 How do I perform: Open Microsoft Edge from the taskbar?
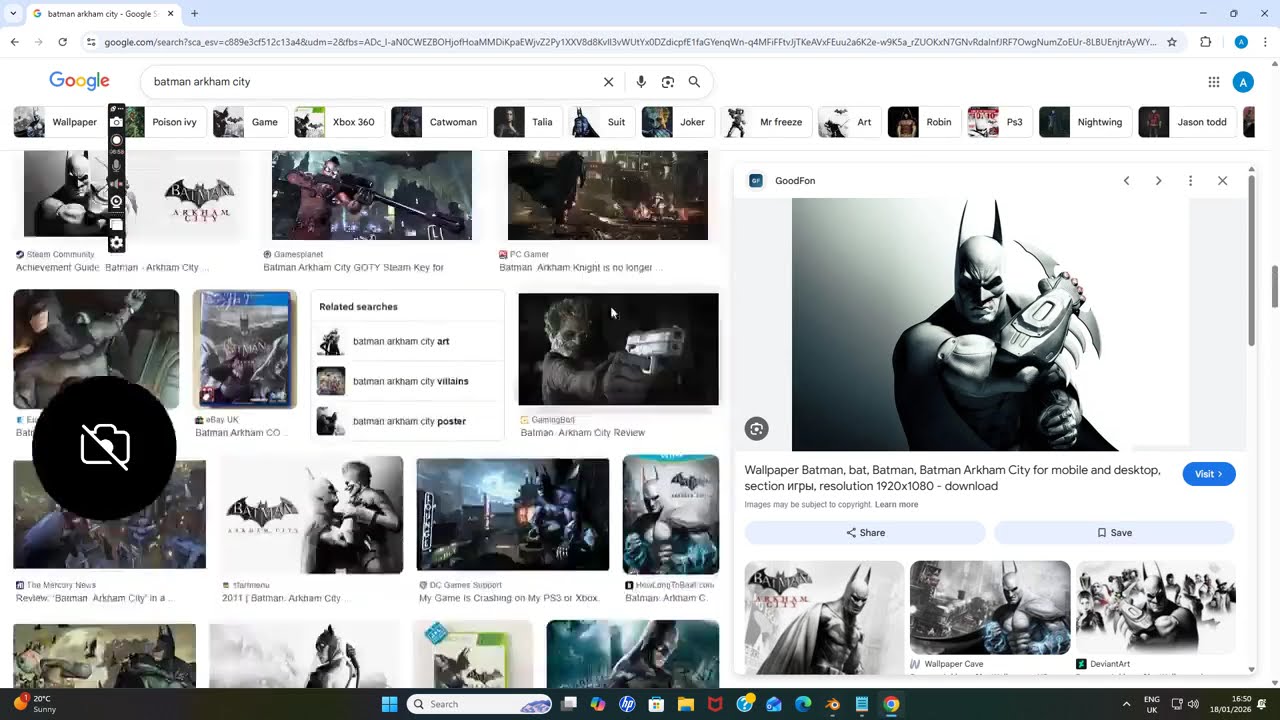pos(803,704)
